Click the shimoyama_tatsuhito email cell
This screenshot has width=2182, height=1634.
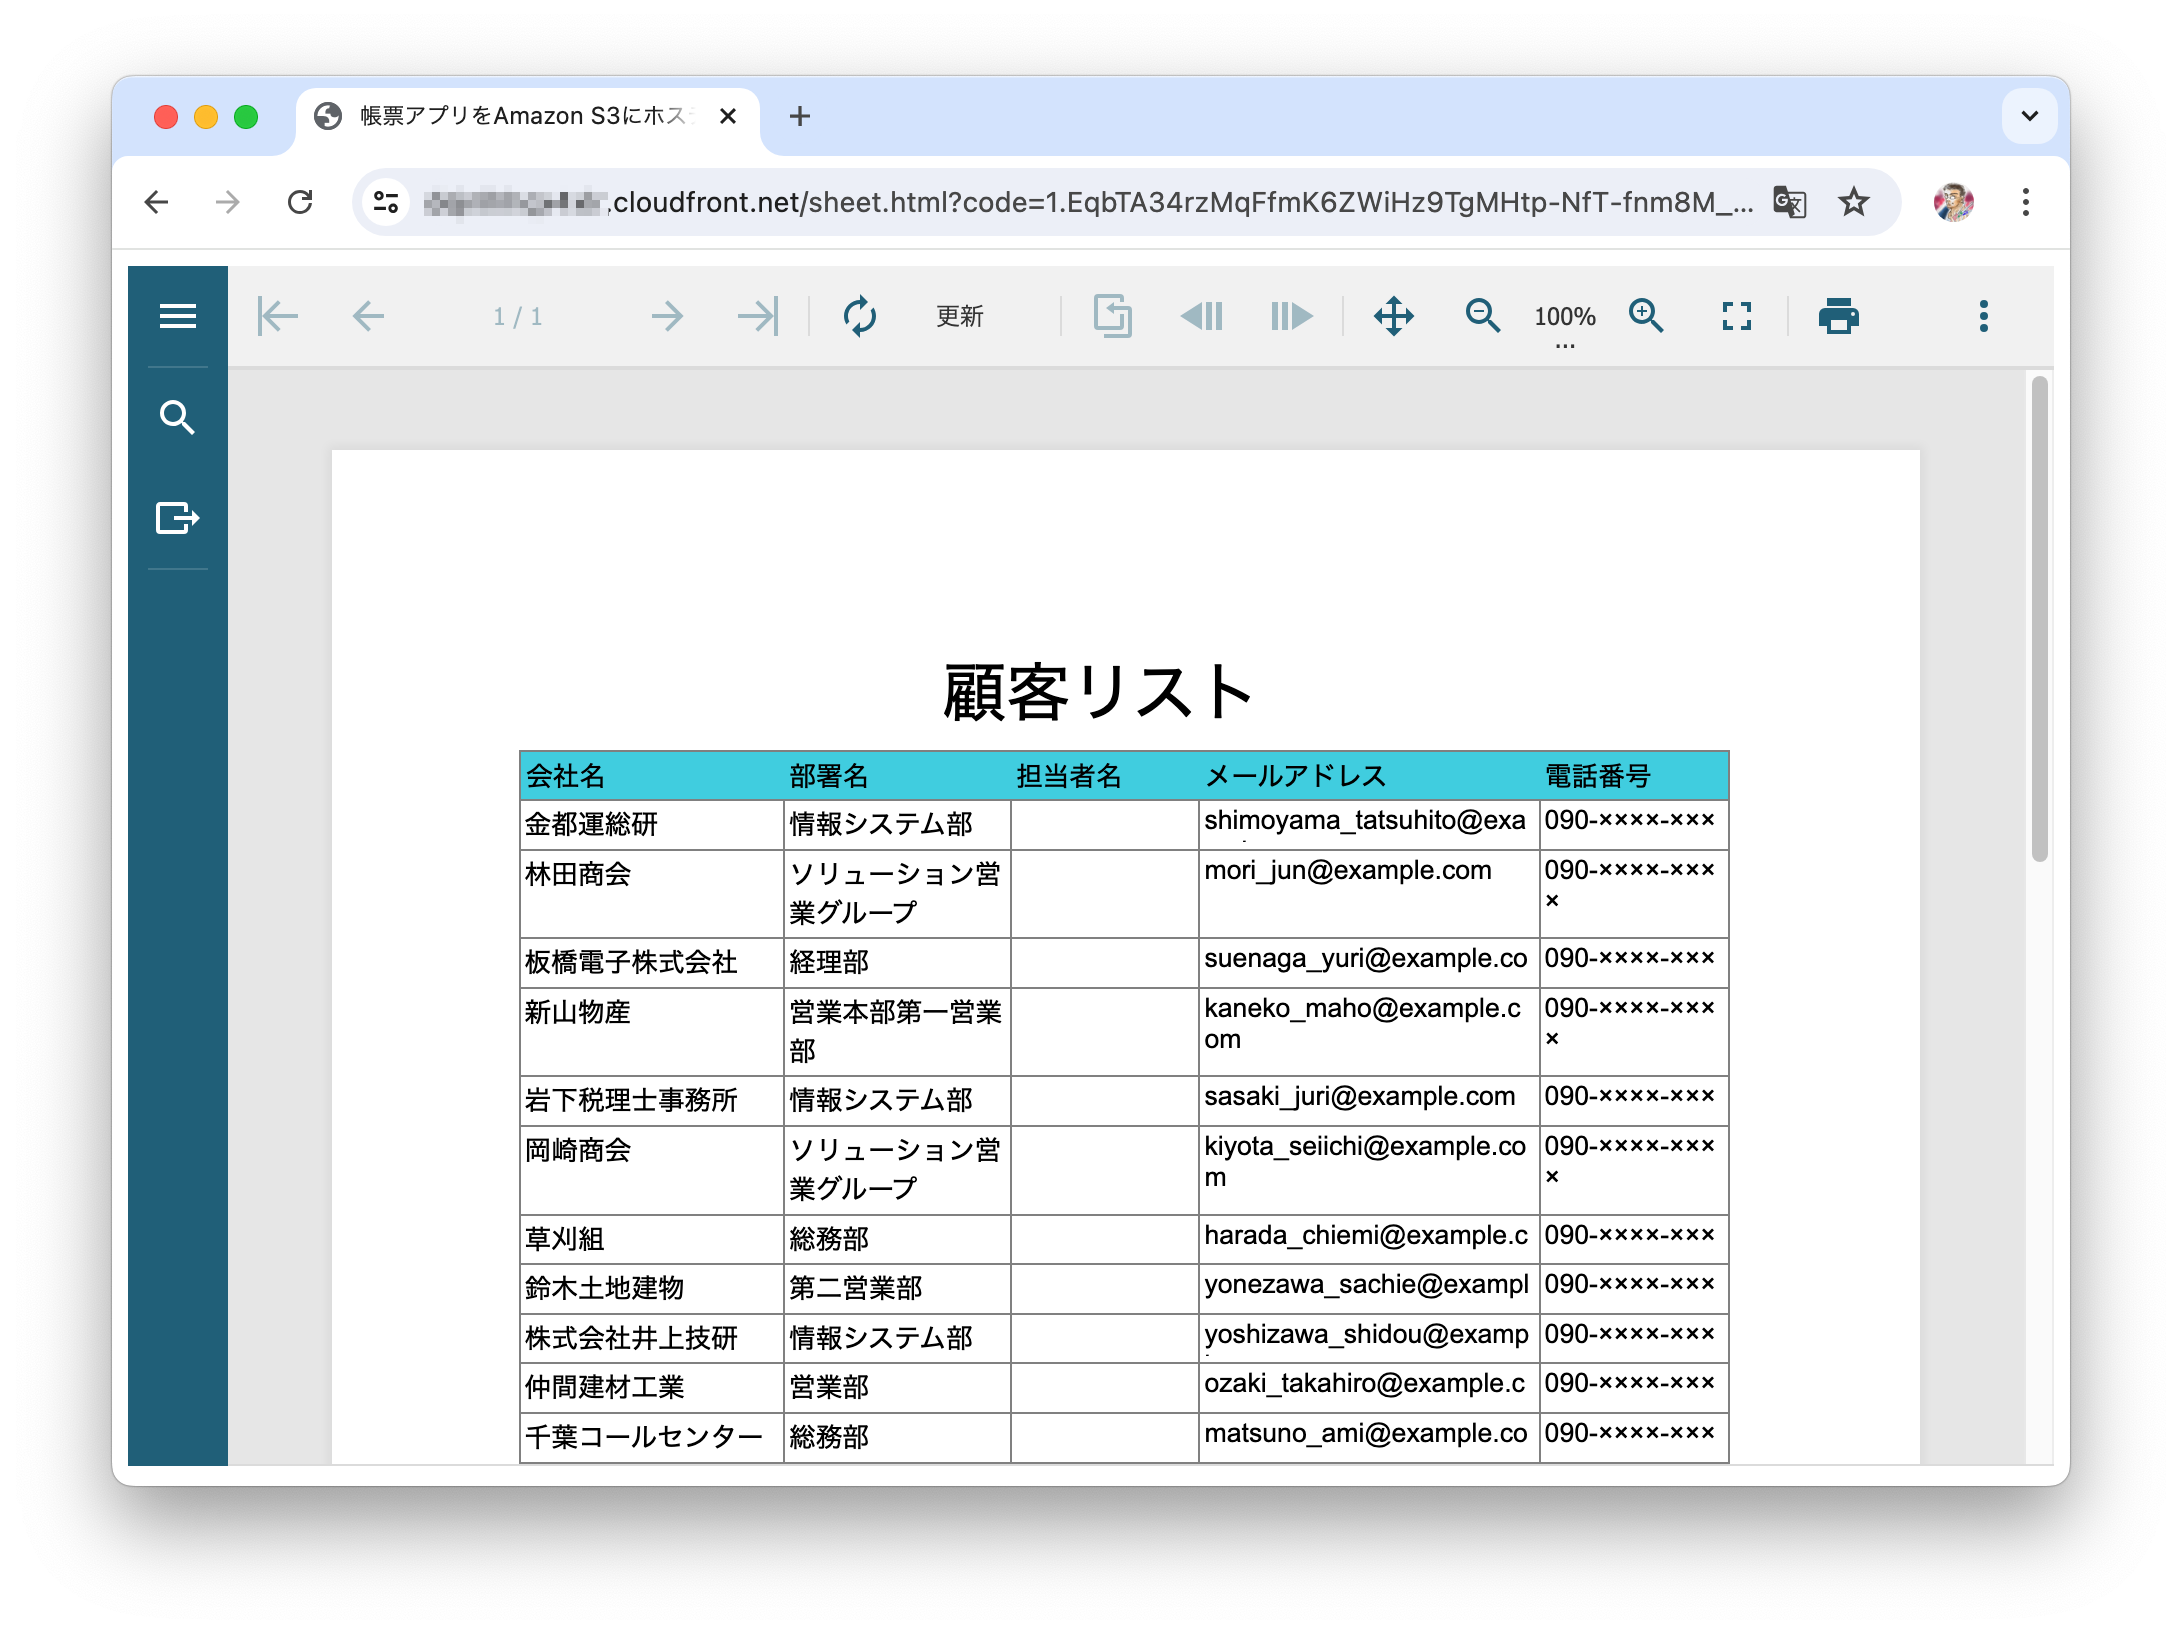tap(1369, 825)
